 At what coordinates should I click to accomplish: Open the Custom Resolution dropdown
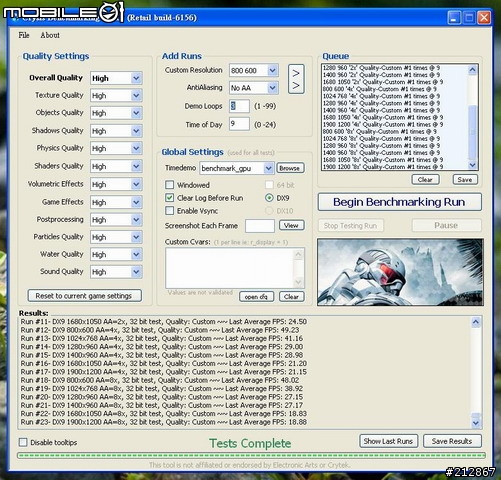pyautogui.click(x=272, y=70)
